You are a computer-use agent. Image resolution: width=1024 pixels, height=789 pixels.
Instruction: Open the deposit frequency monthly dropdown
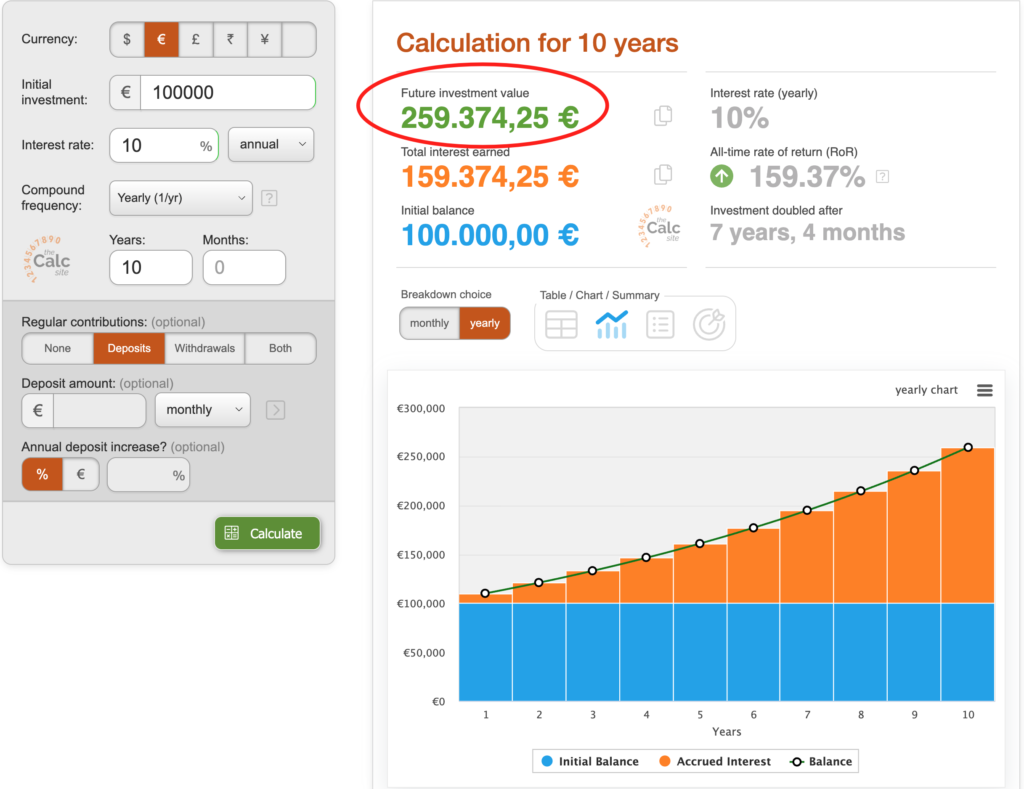coord(202,410)
